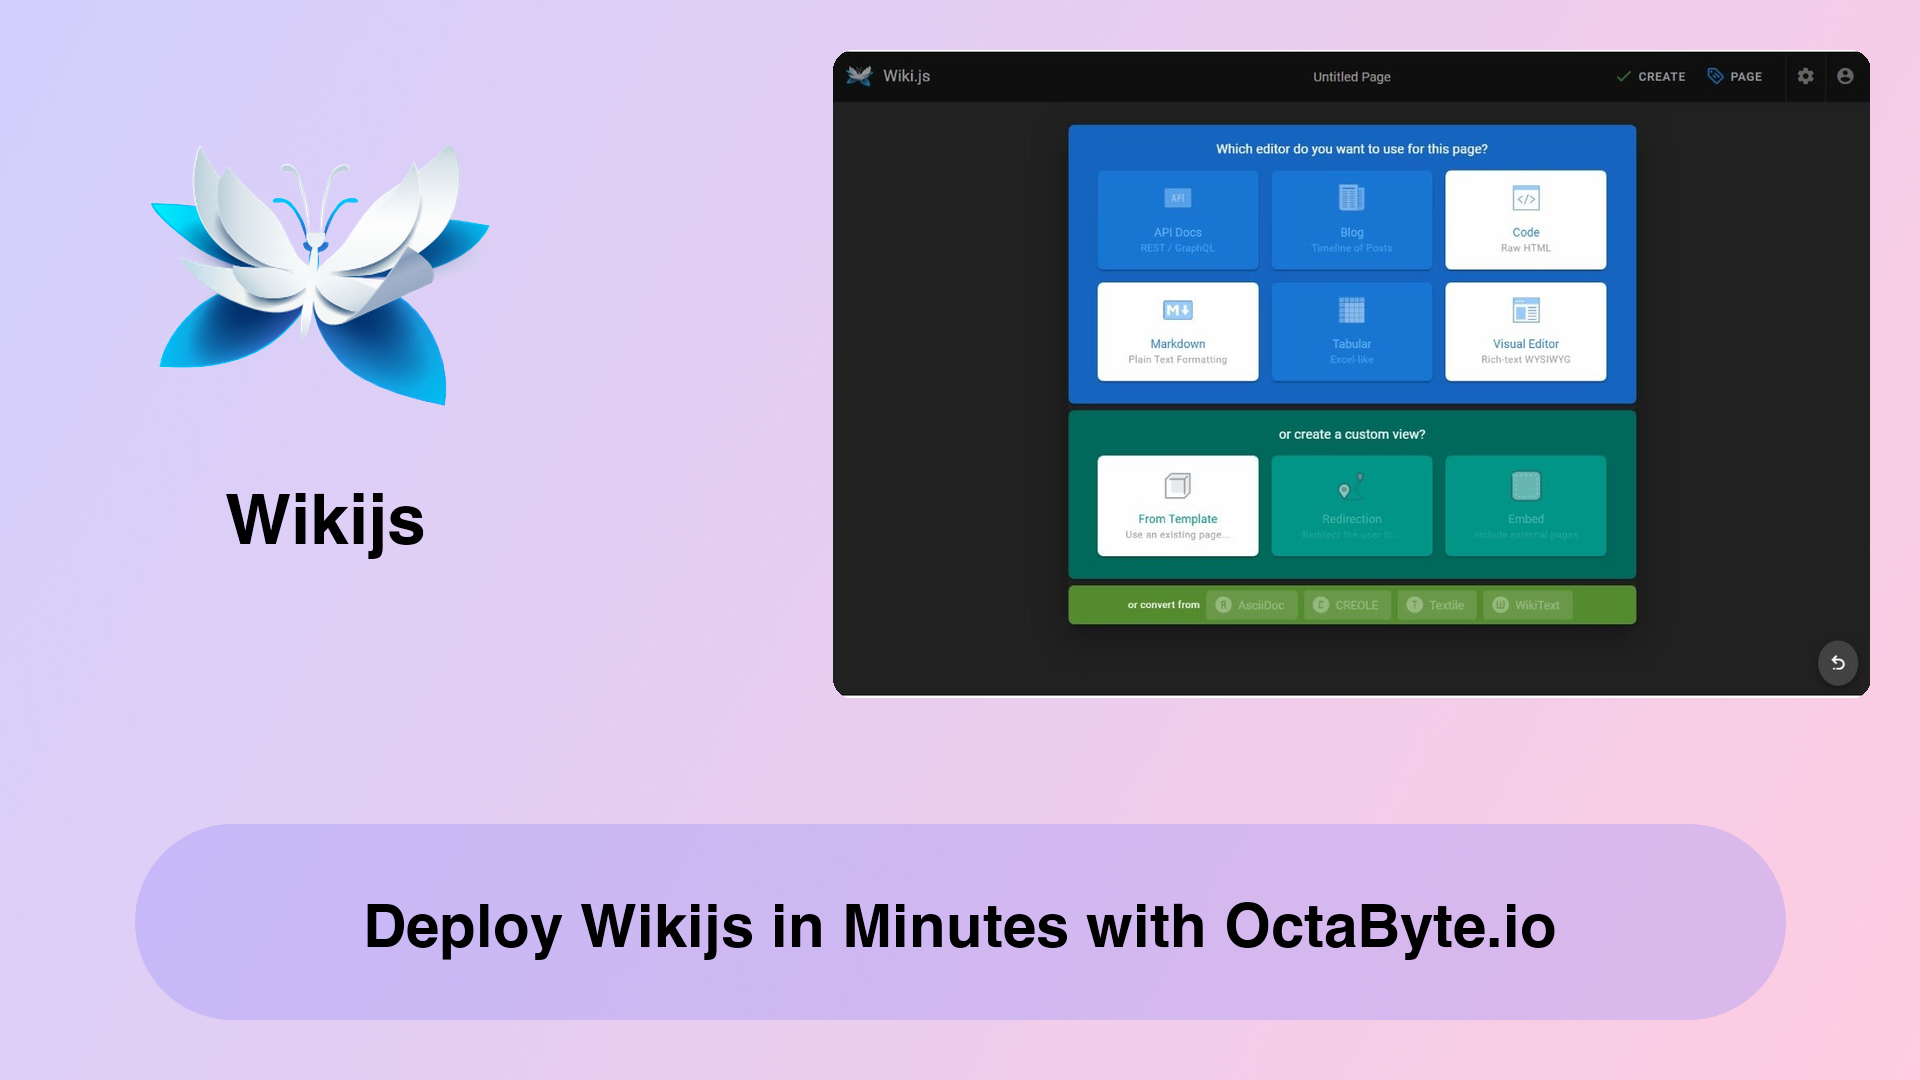Convert from WikiText format
This screenshot has width=1920, height=1080.
pyautogui.click(x=1526, y=604)
